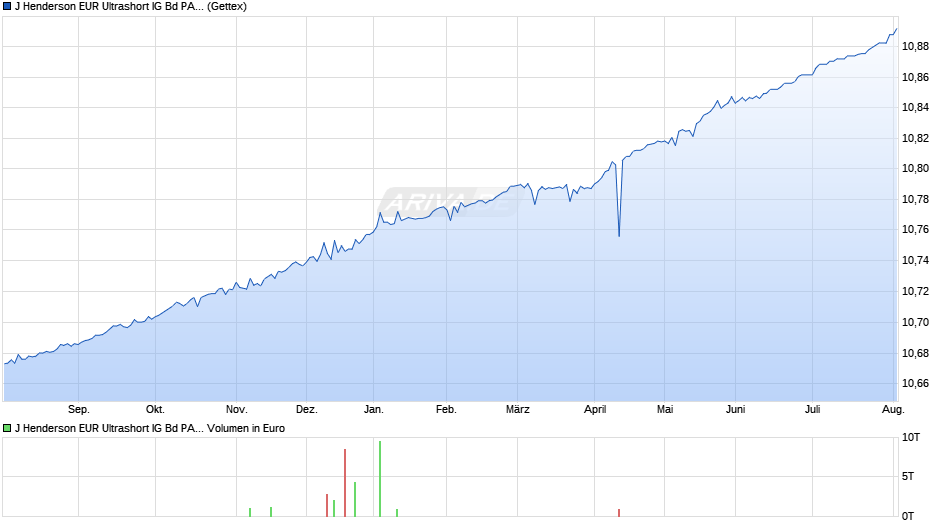Click the volume title 'Volumen in Euro'
The width and height of the screenshot is (940, 526).
click(x=246, y=428)
